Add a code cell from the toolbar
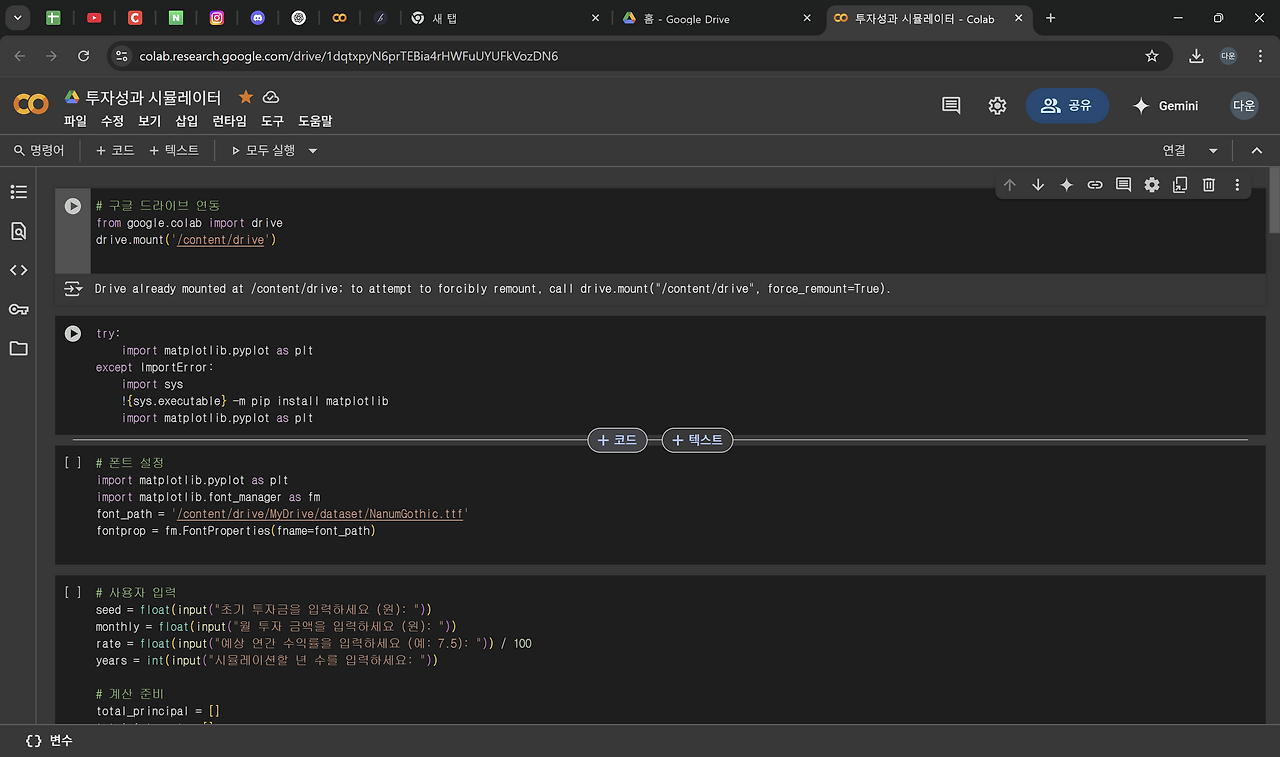1280x757 pixels. pos(115,151)
